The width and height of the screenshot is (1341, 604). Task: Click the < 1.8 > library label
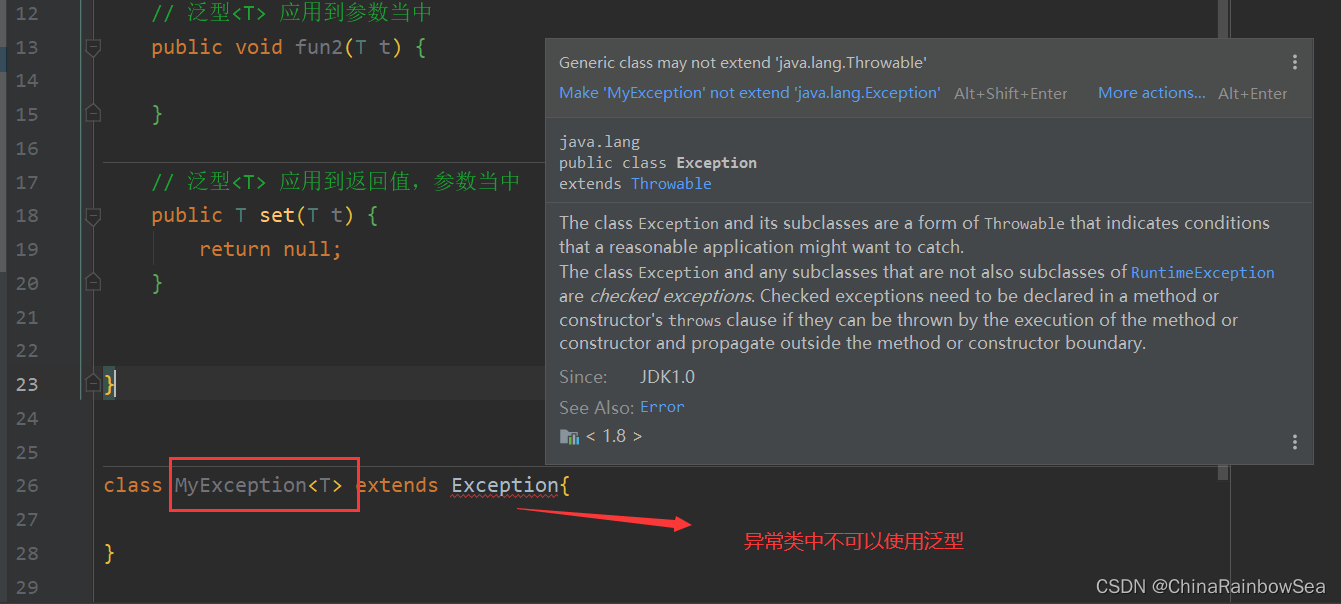pos(614,436)
